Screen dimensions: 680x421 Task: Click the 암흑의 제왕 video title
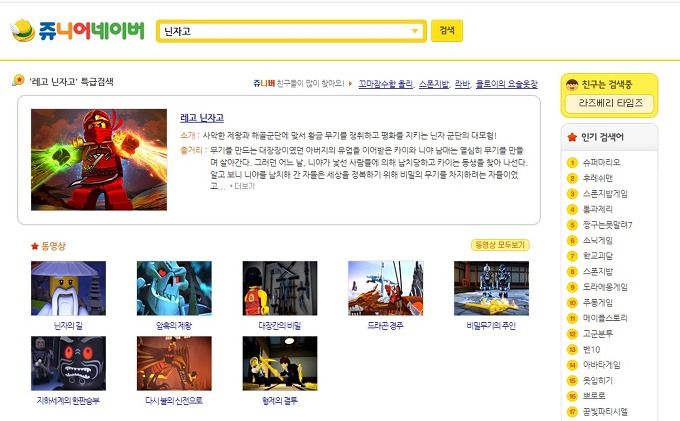click(174, 326)
